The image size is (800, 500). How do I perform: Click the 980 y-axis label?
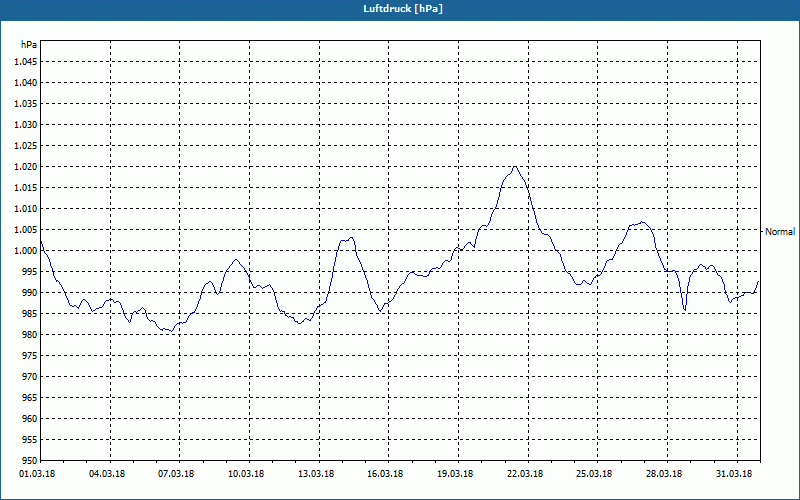[30, 335]
